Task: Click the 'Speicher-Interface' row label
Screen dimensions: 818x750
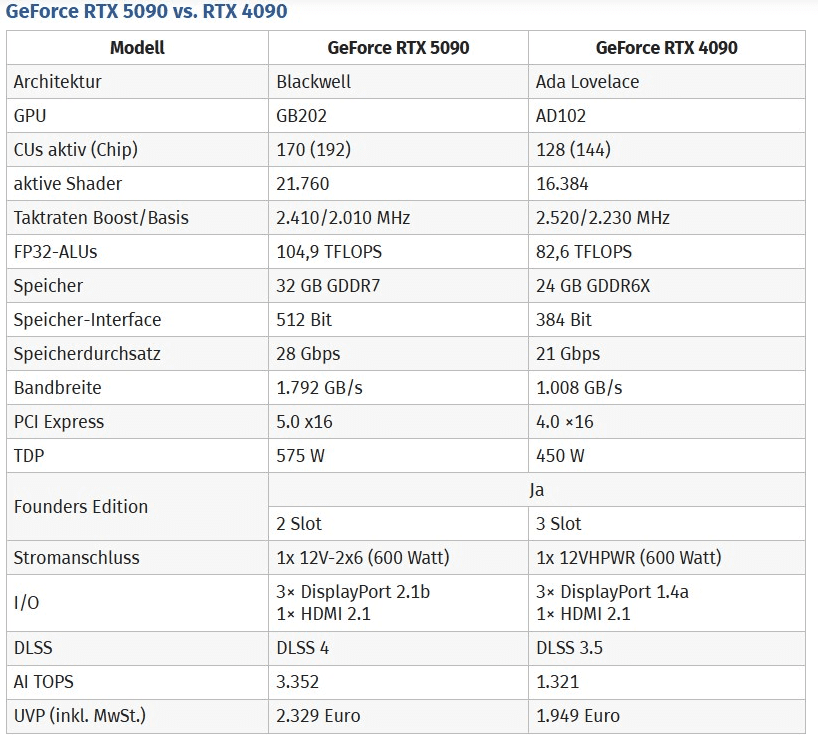Action: coord(87,319)
